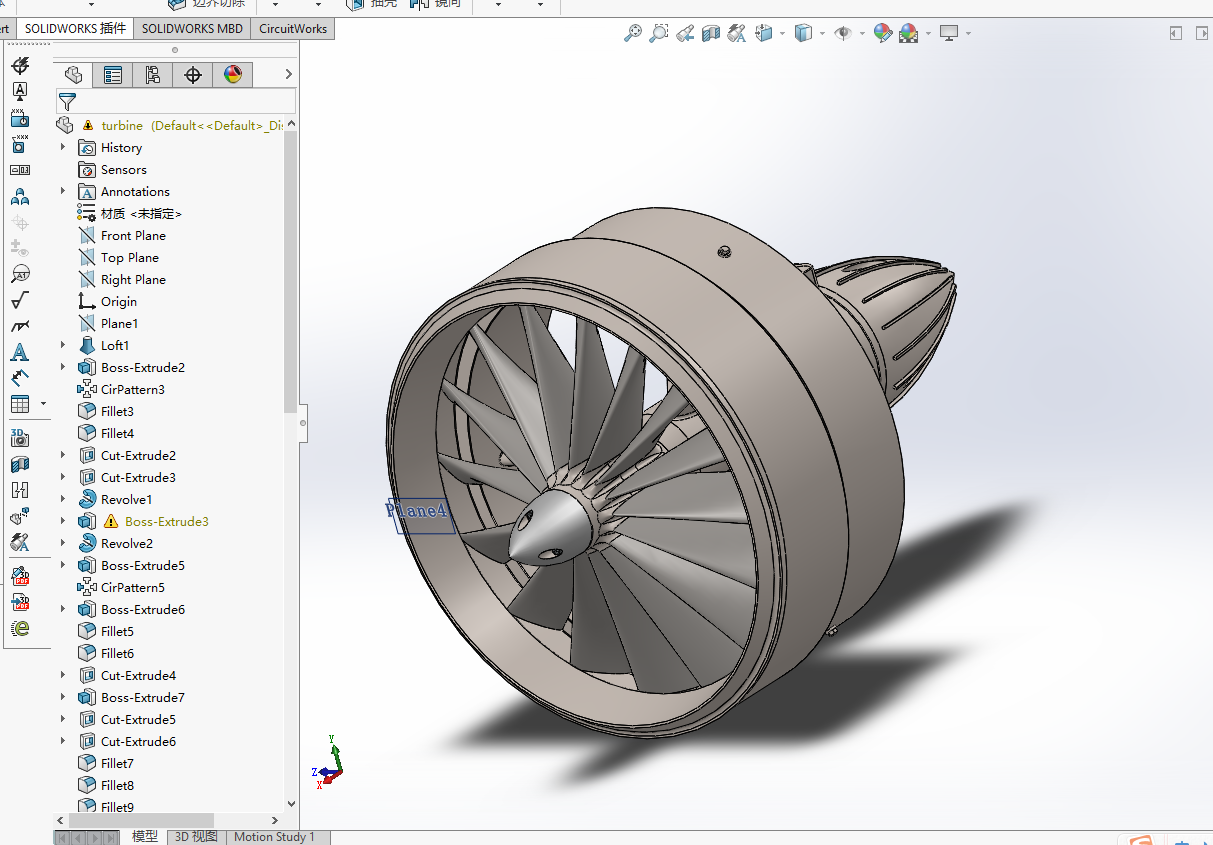Open the Hide/Show Items eye icon
The image size is (1213, 845).
[843, 33]
